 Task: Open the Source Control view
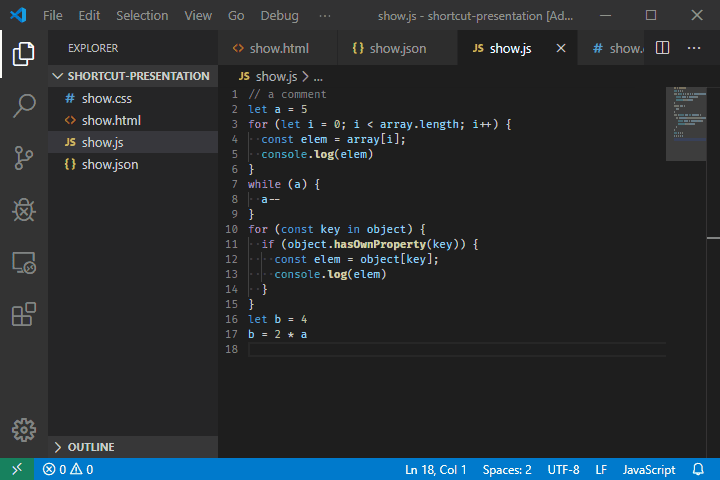[x=24, y=156]
